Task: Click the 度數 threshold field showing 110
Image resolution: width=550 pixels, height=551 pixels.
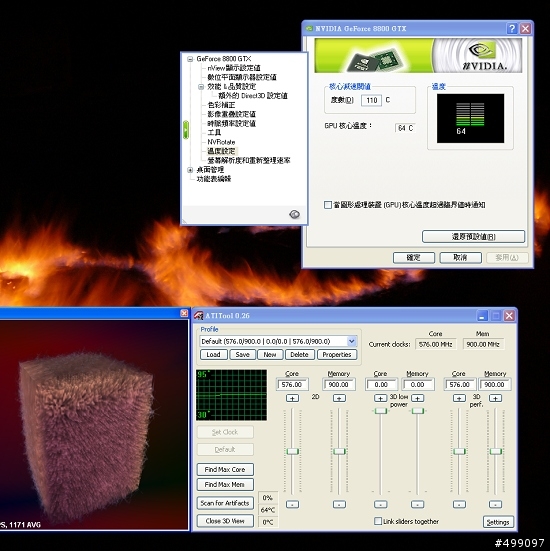Action: pos(371,101)
